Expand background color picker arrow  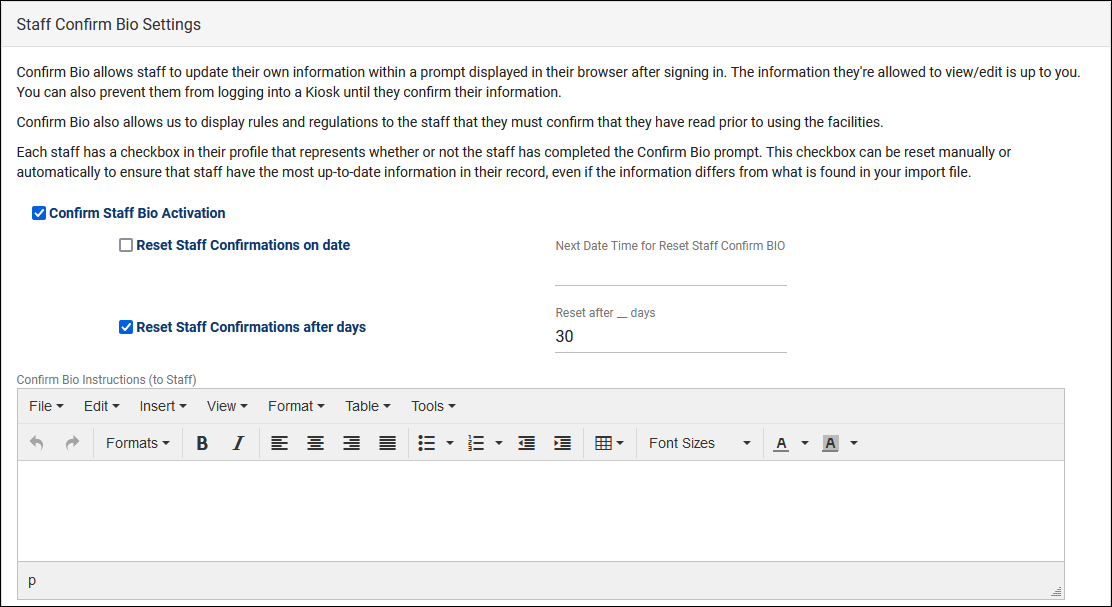coord(854,443)
